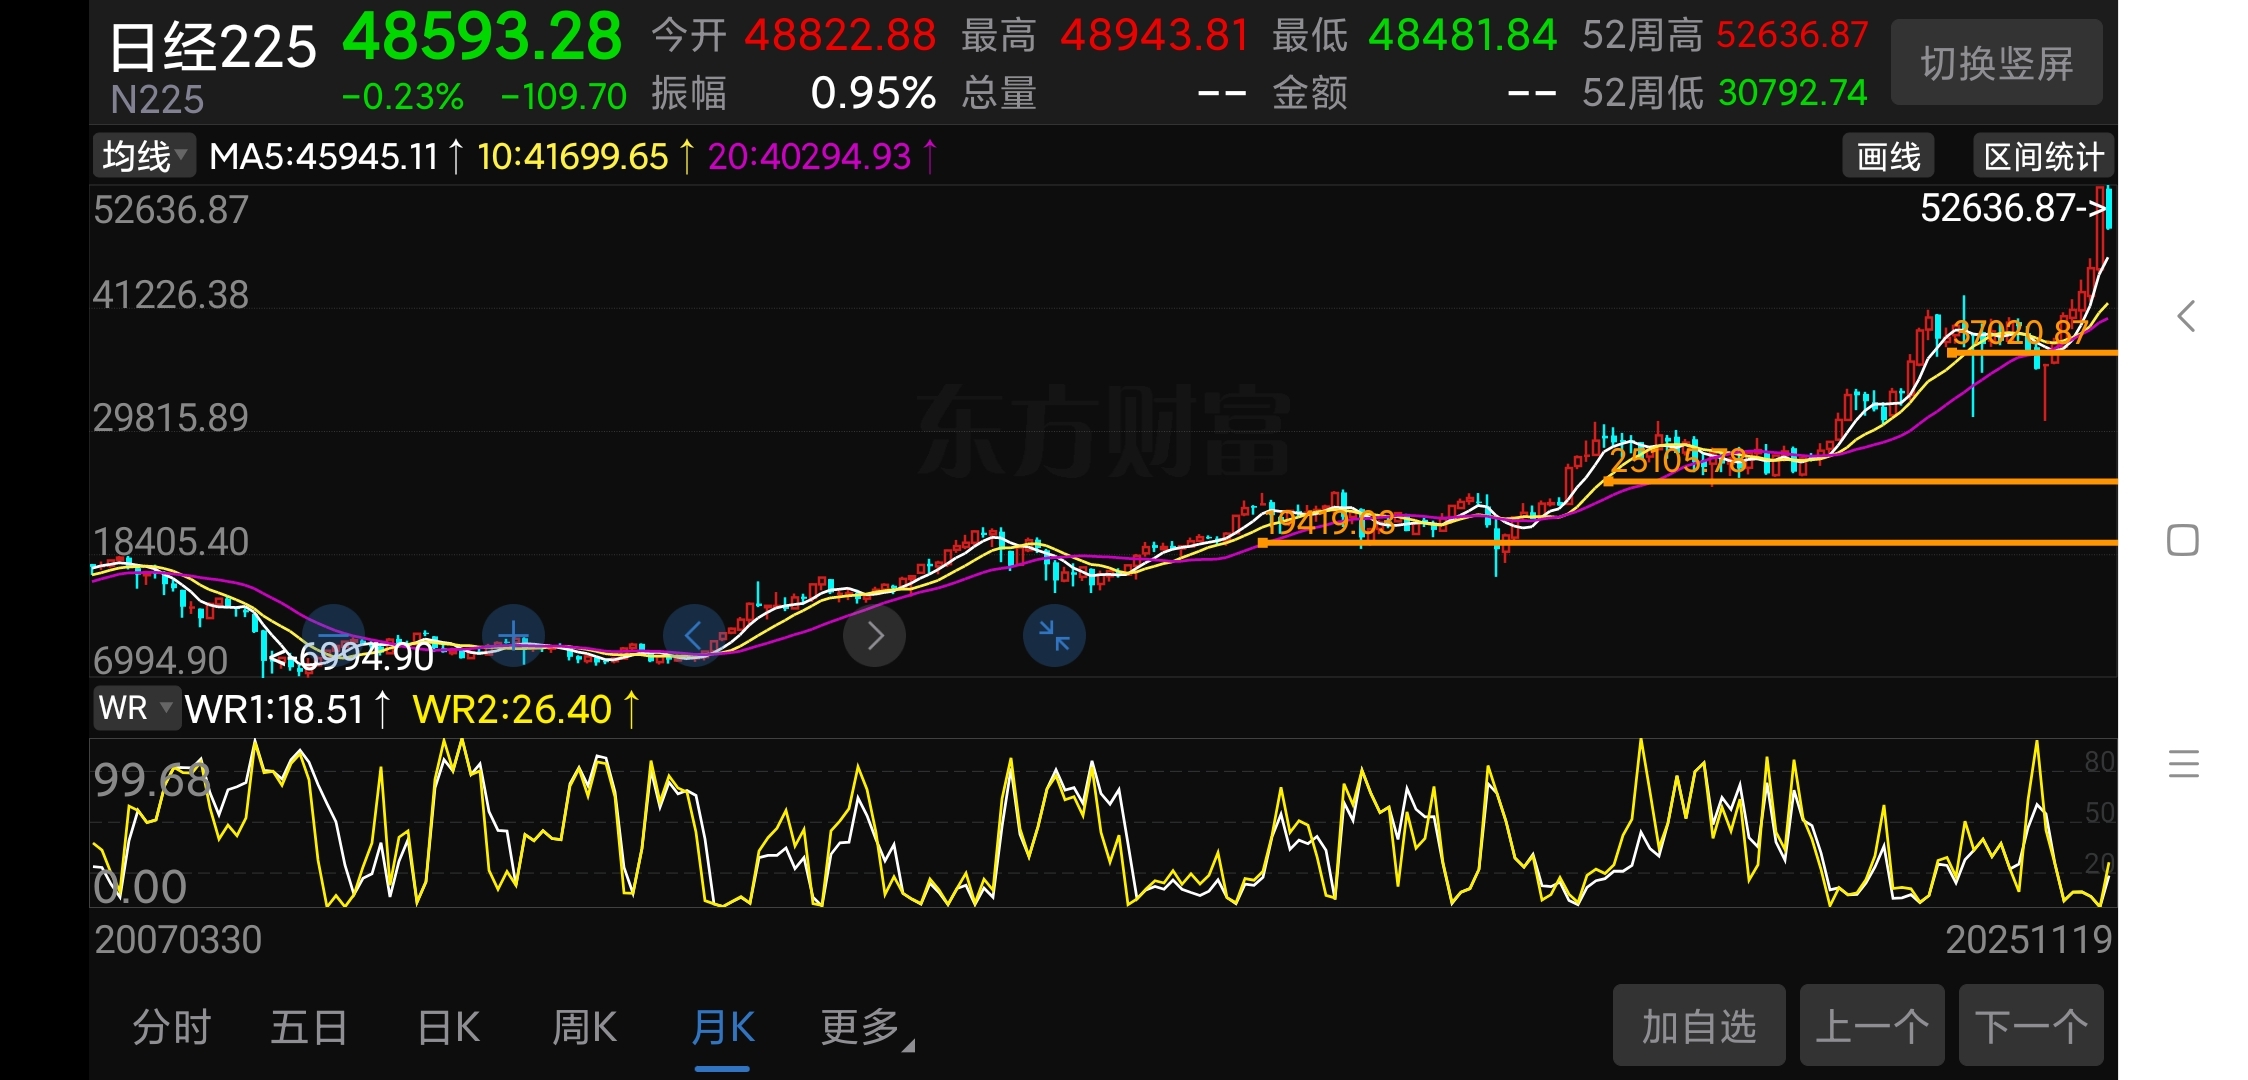Open the 均线 indicator dropdown
The width and height of the screenshot is (2248, 1080).
pos(144,157)
